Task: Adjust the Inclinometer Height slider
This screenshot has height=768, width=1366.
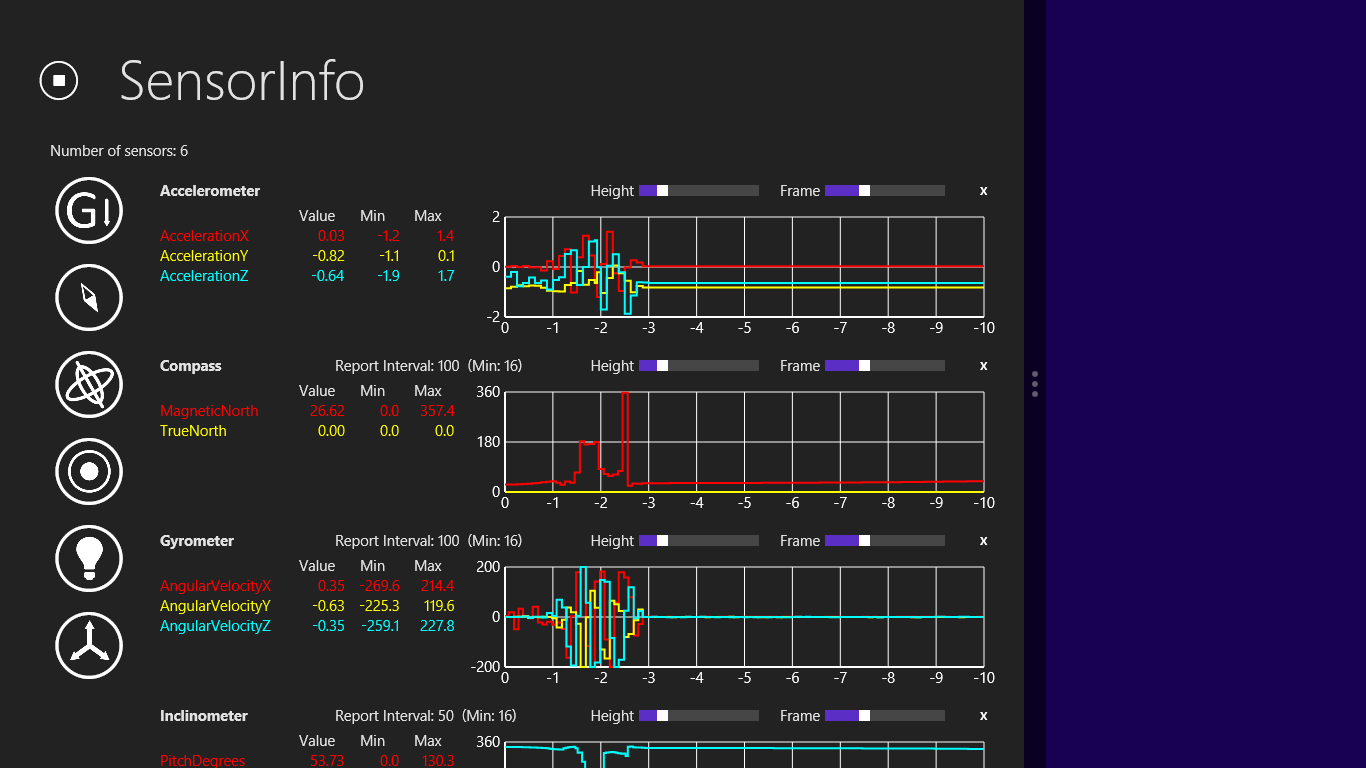Action: [662, 716]
